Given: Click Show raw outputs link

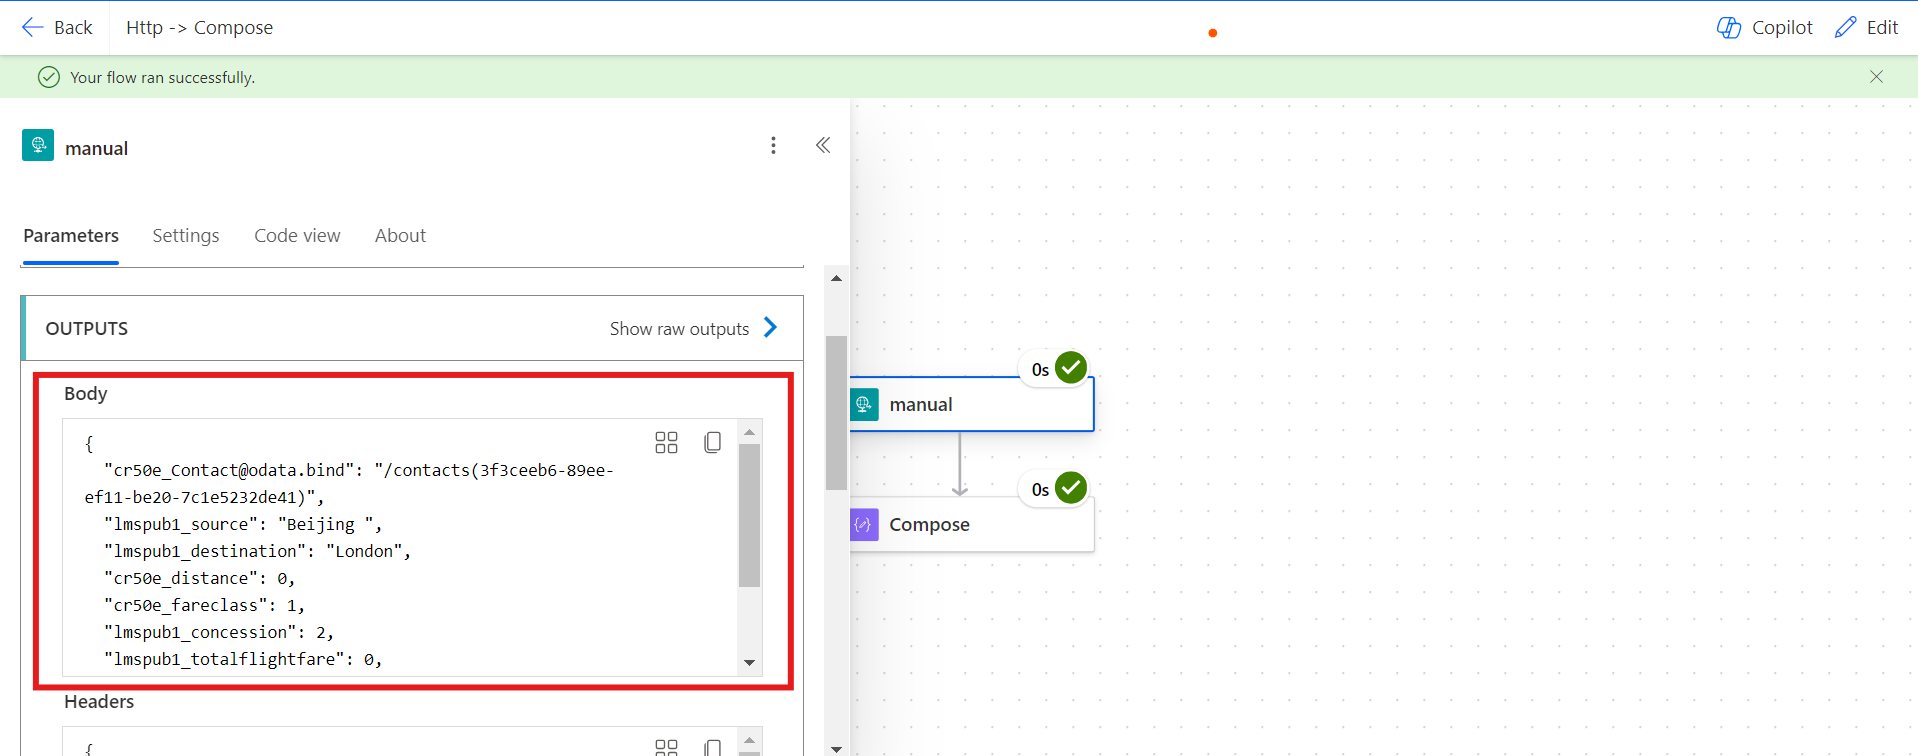Looking at the screenshot, I should pos(679,329).
